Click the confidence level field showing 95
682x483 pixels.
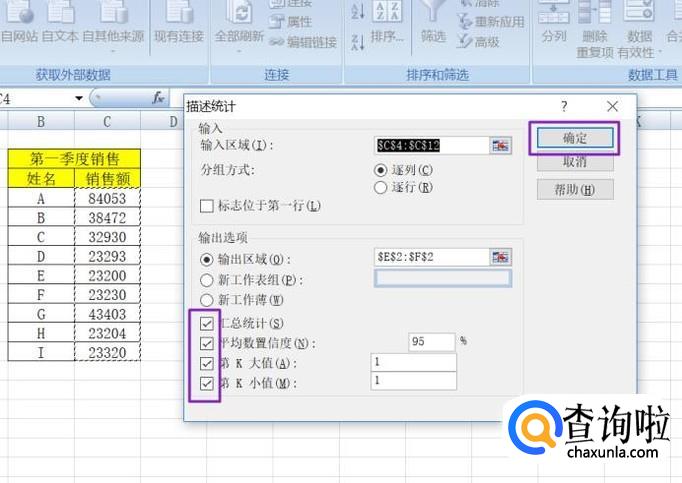431,342
